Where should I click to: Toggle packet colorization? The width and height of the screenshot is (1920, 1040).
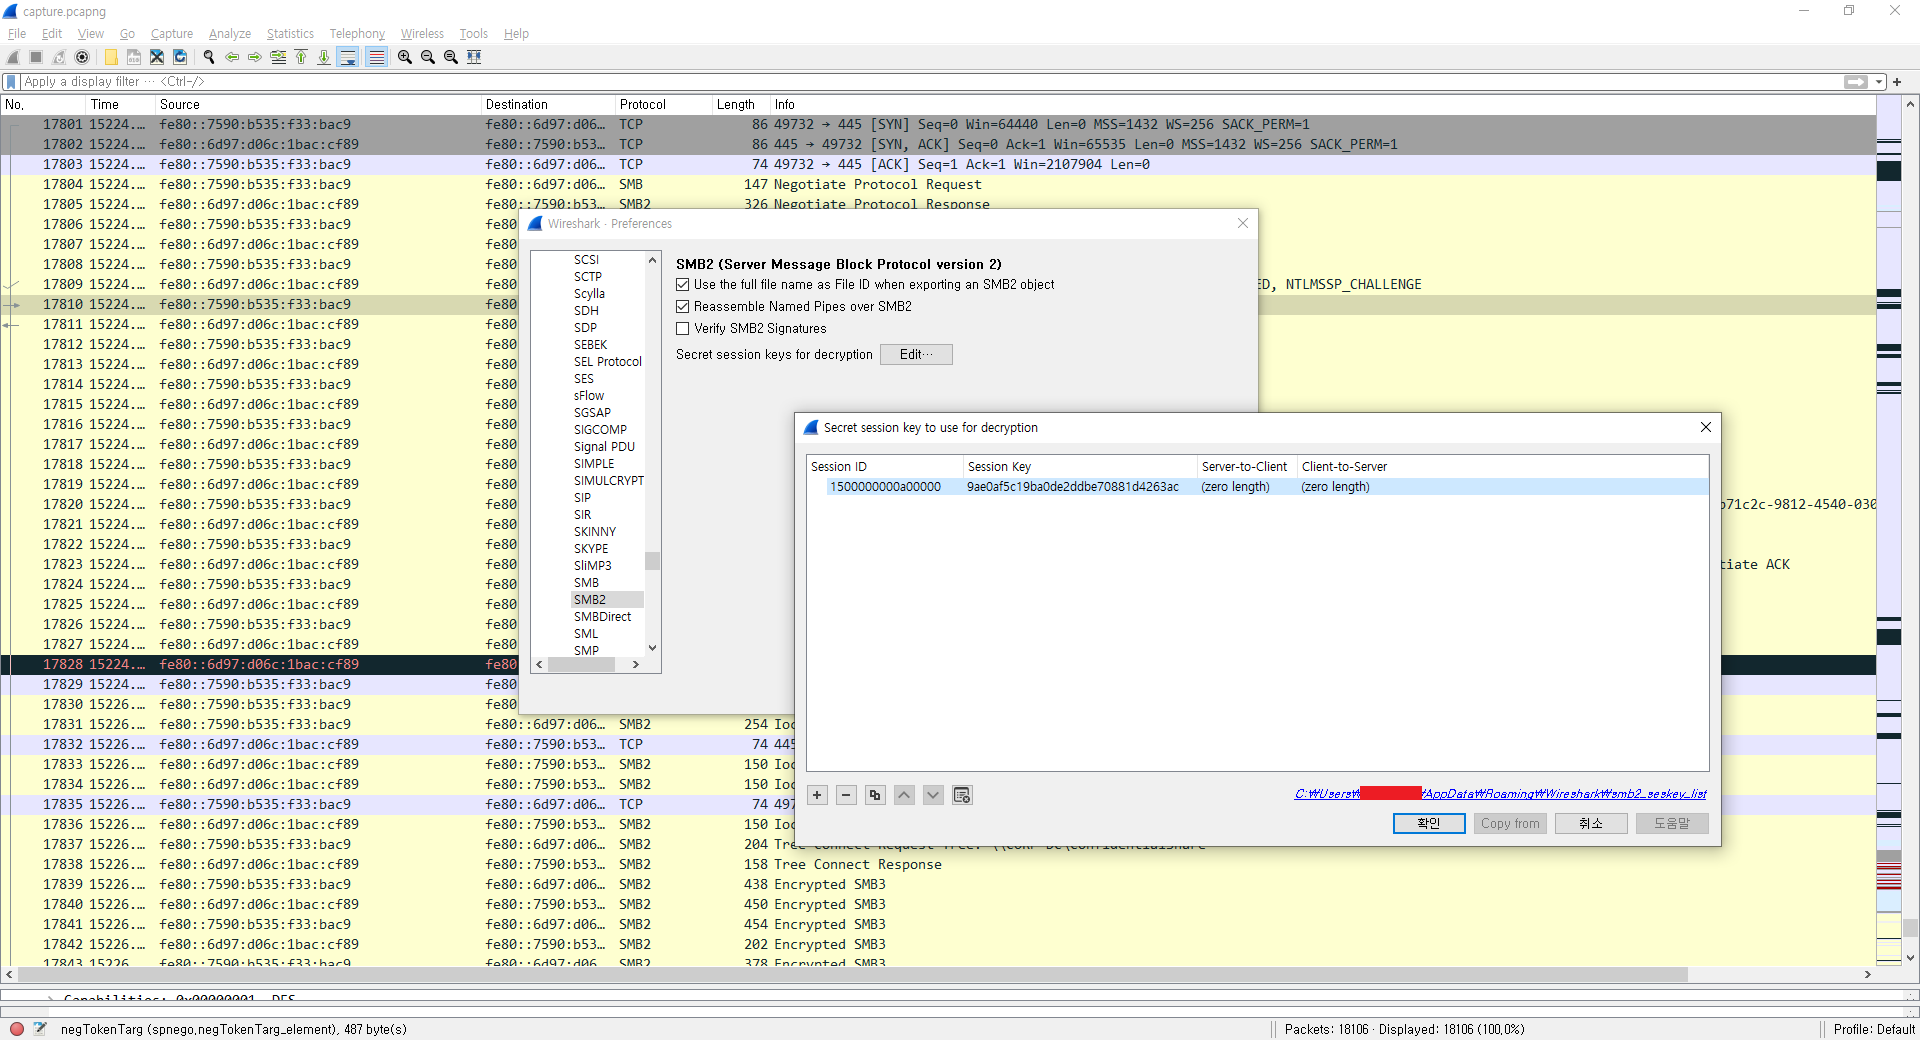pyautogui.click(x=376, y=57)
